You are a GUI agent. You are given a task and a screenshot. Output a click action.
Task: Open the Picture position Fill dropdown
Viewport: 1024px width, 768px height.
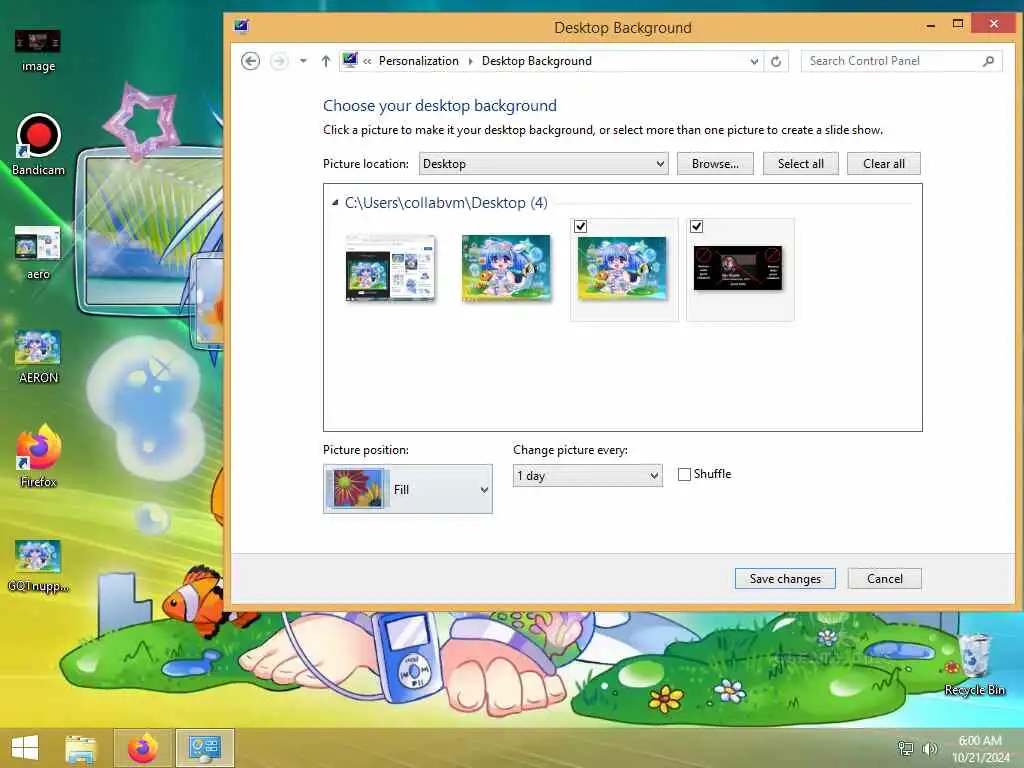click(408, 489)
